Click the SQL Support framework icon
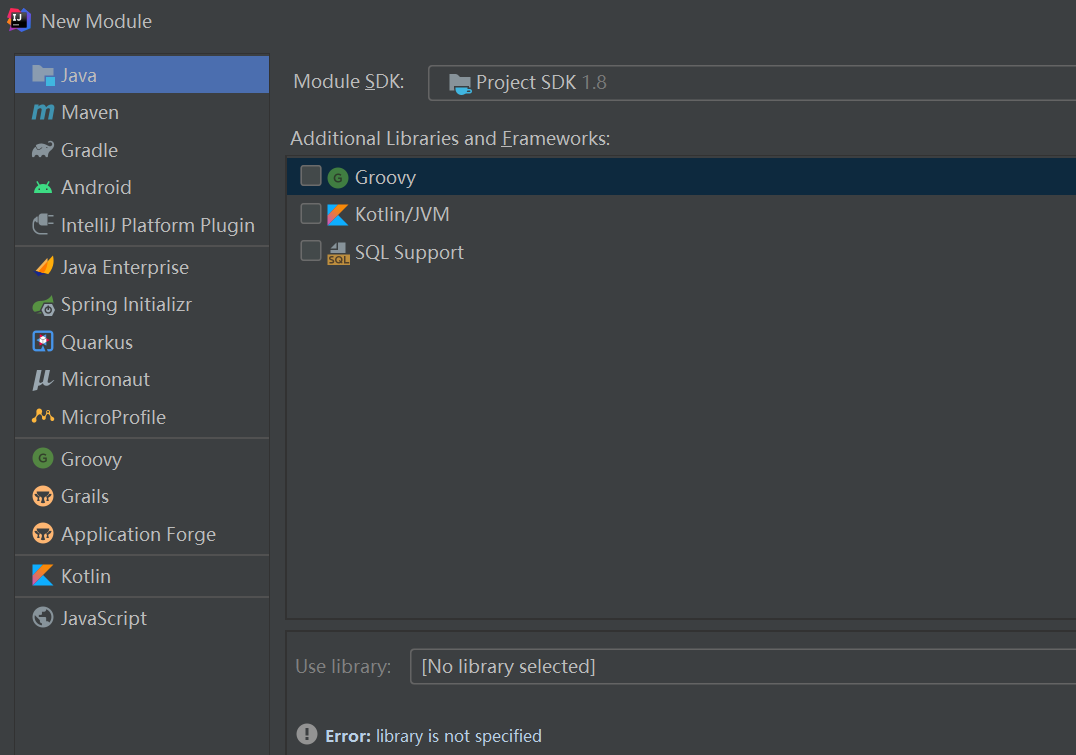The width and height of the screenshot is (1076, 755). [x=338, y=253]
